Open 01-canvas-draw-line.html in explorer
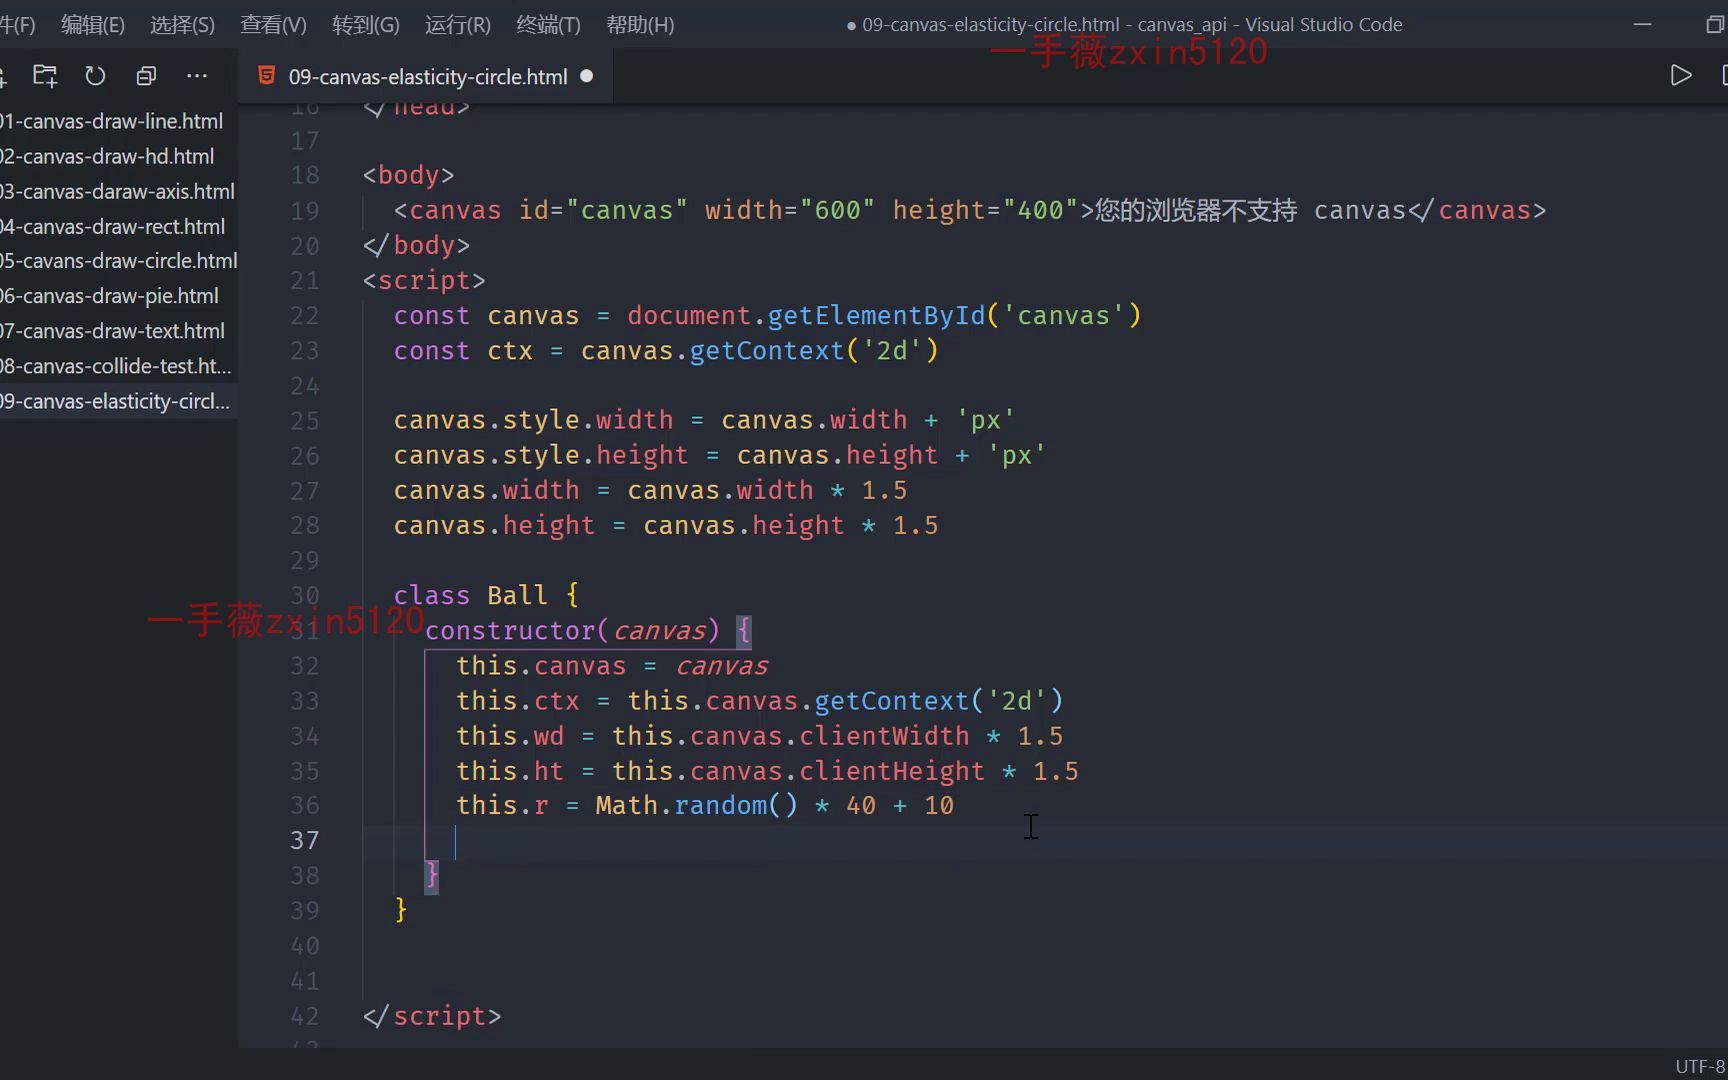This screenshot has height=1080, width=1728. [118, 121]
